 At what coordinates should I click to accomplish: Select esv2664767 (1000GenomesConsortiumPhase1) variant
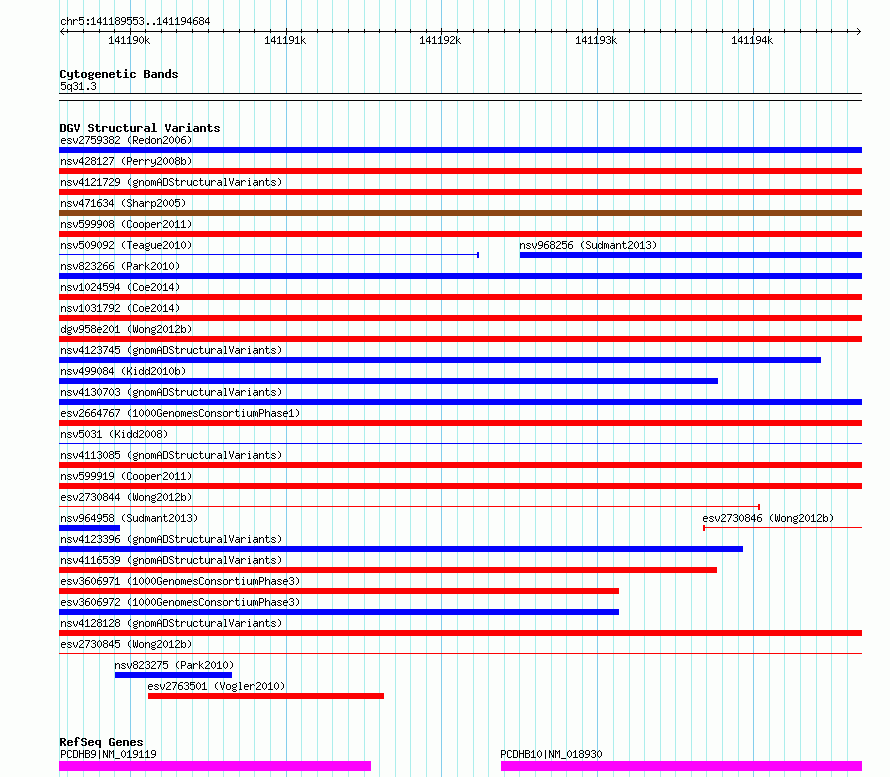tap(180, 413)
